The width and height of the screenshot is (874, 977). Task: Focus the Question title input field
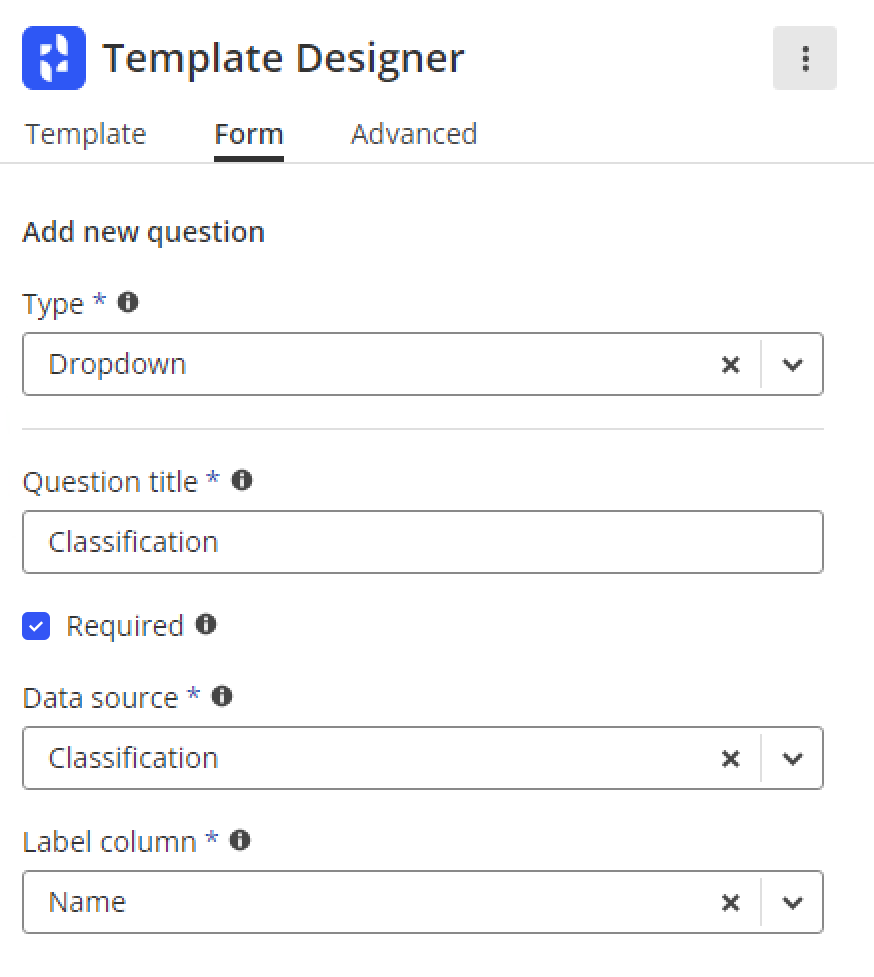pos(422,542)
